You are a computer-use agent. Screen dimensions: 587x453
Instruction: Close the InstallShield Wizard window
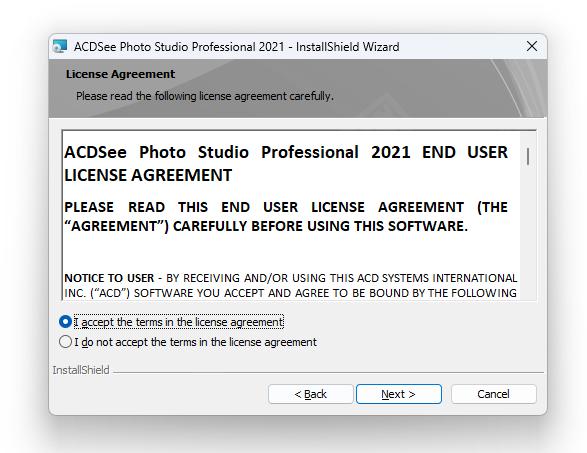(532, 46)
